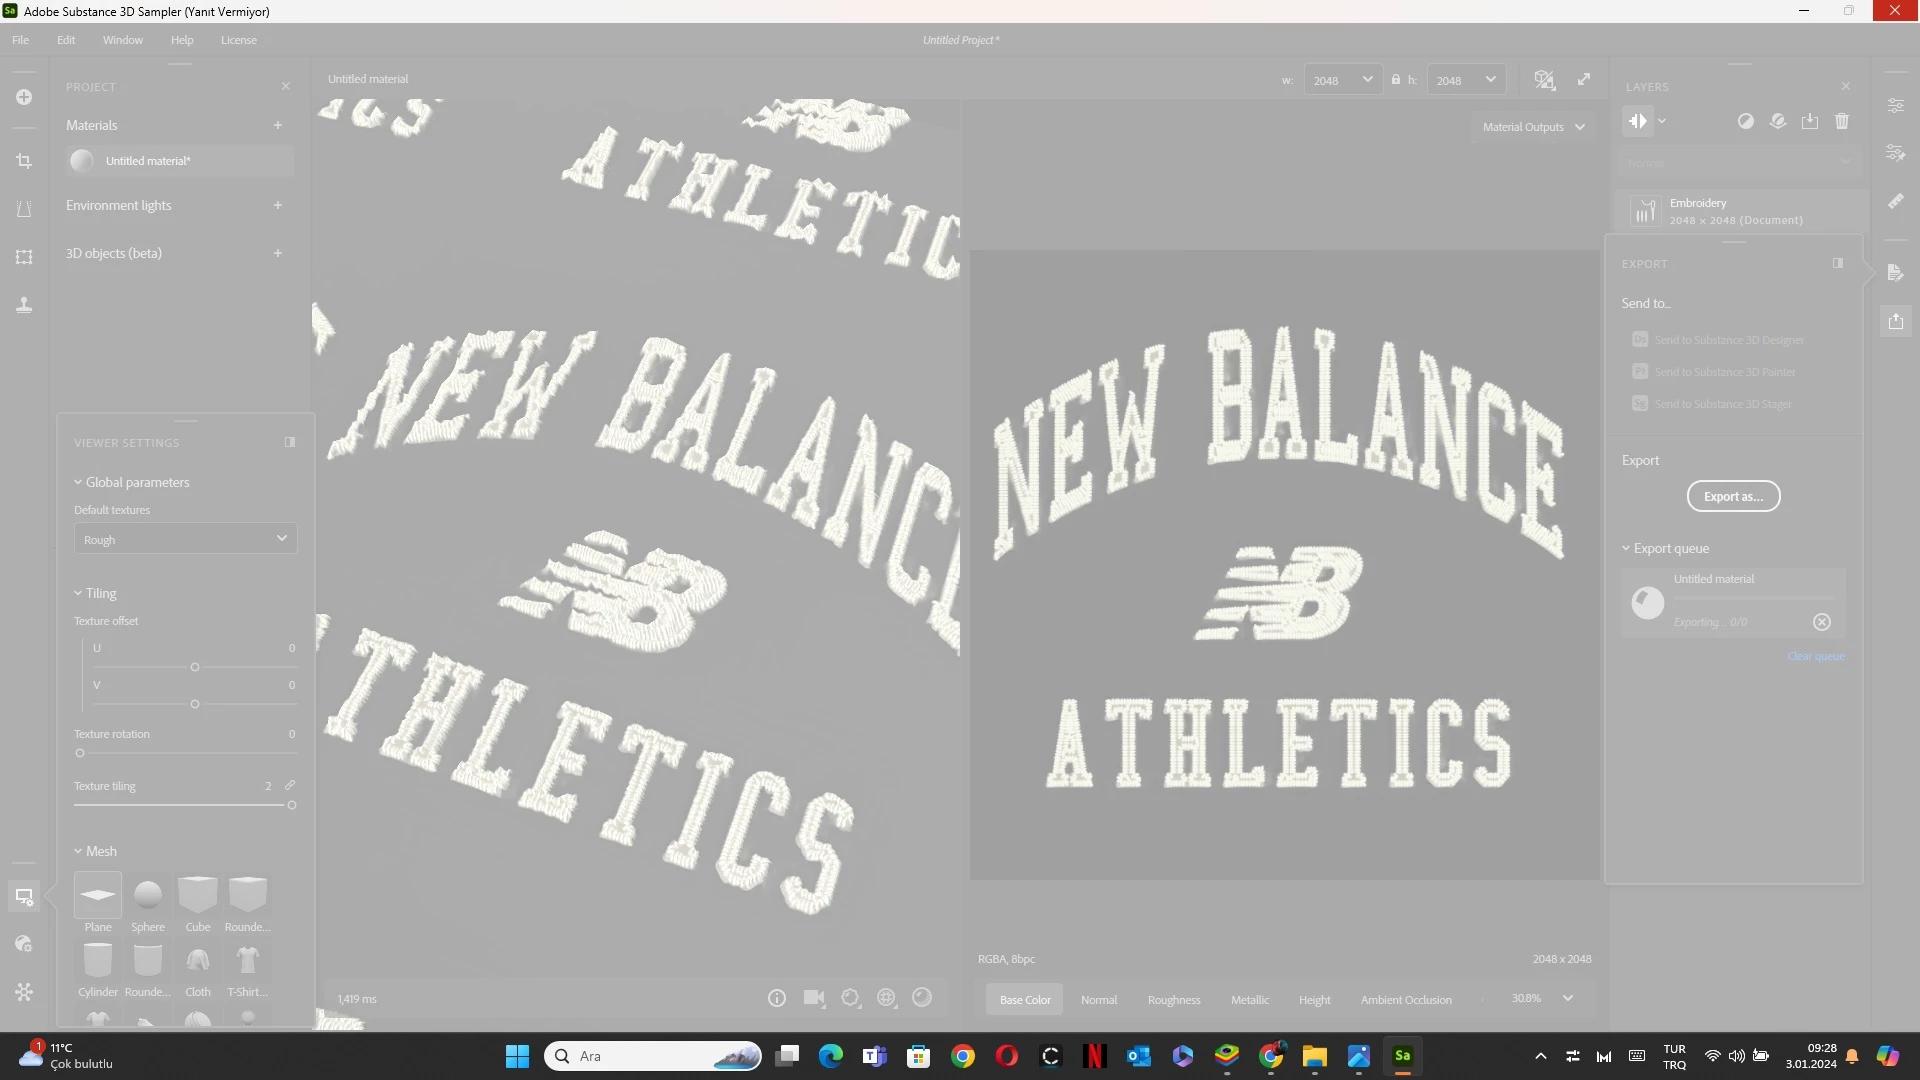
Task: Open the Material Outputs dropdown
Action: [1533, 127]
